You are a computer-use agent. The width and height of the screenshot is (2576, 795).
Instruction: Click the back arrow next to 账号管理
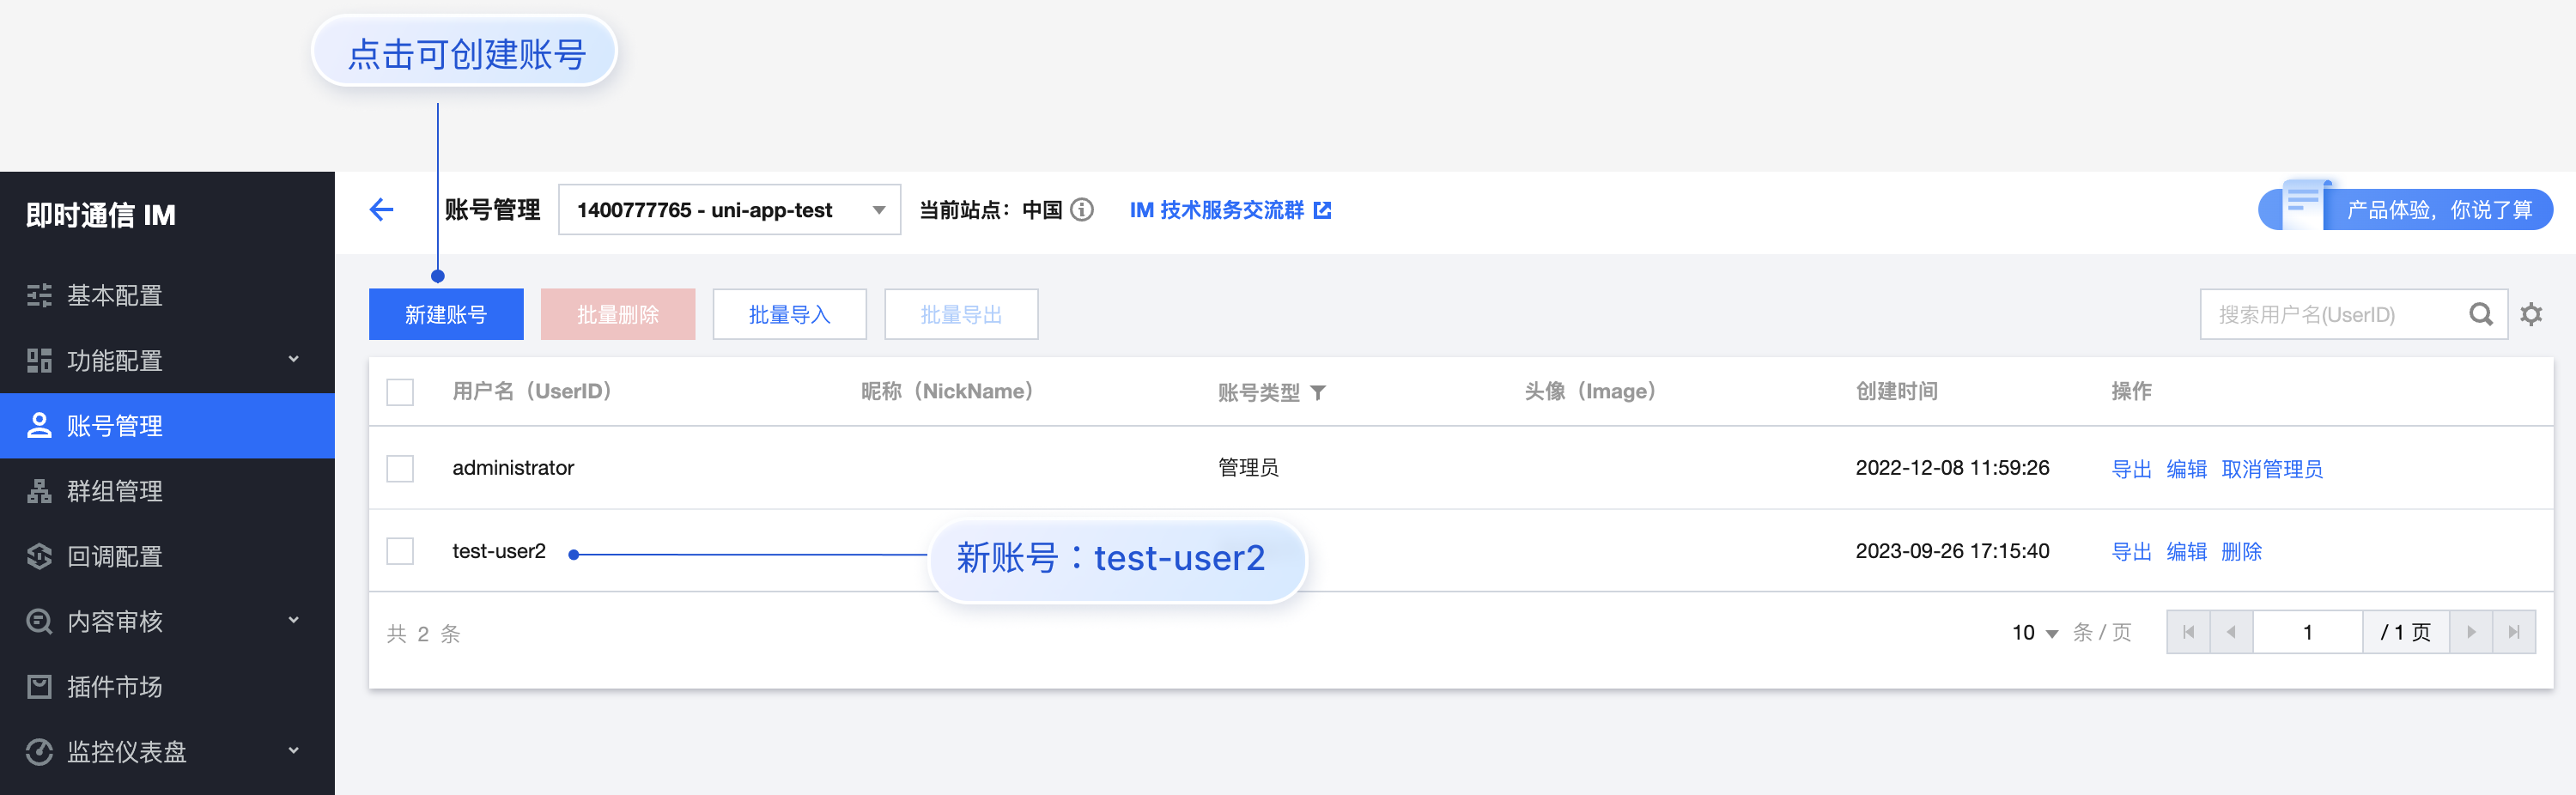[x=381, y=210]
